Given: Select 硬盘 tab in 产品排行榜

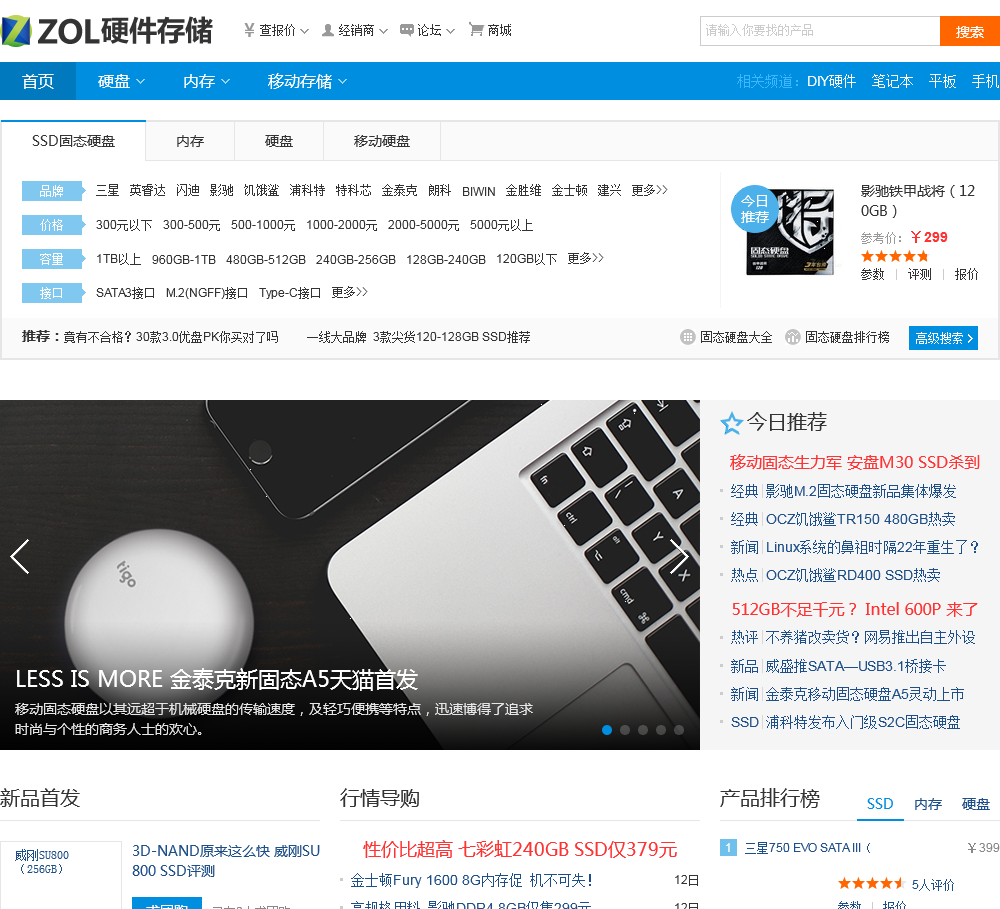Looking at the screenshot, I should pyautogui.click(x=976, y=804).
